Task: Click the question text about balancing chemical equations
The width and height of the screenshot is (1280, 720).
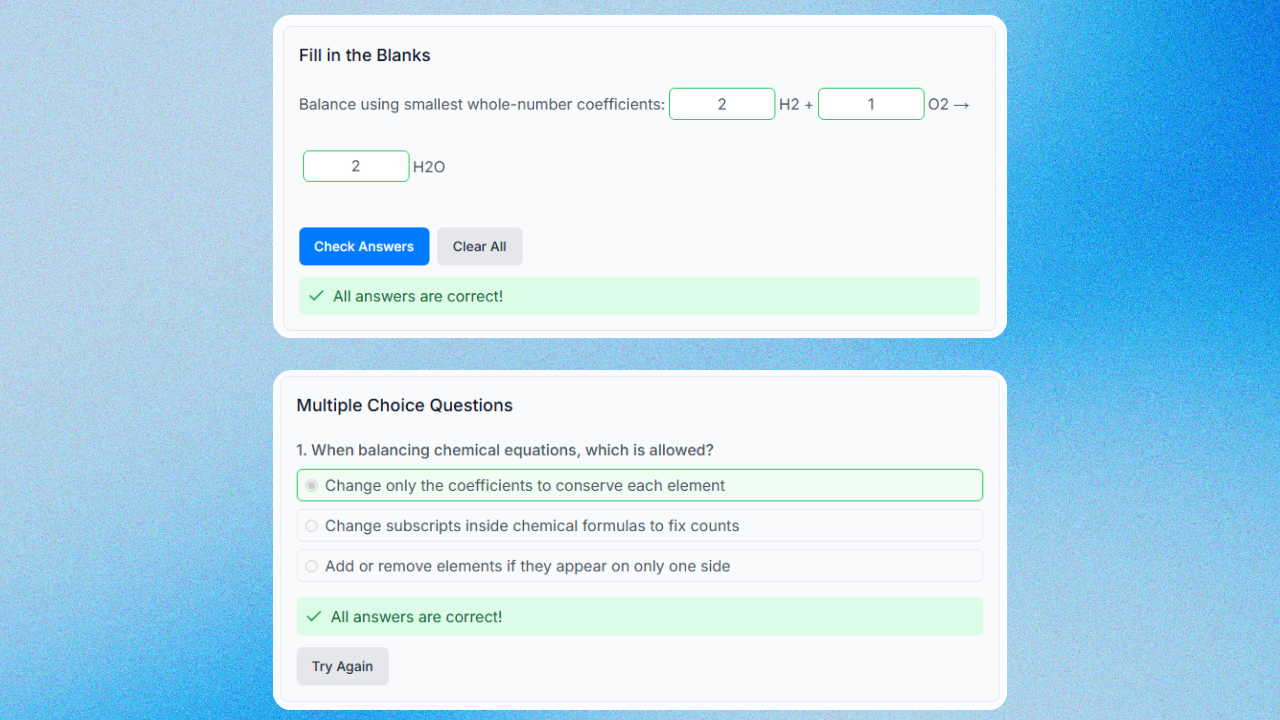Action: (505, 450)
